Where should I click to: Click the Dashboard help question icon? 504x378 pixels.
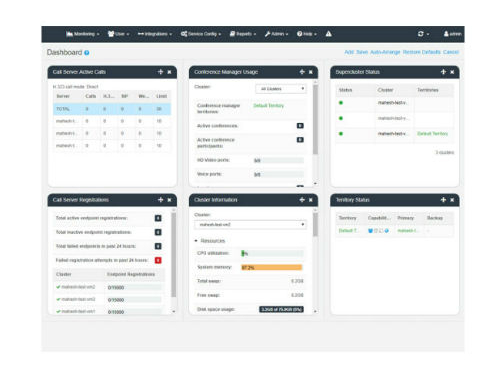[x=87, y=53]
